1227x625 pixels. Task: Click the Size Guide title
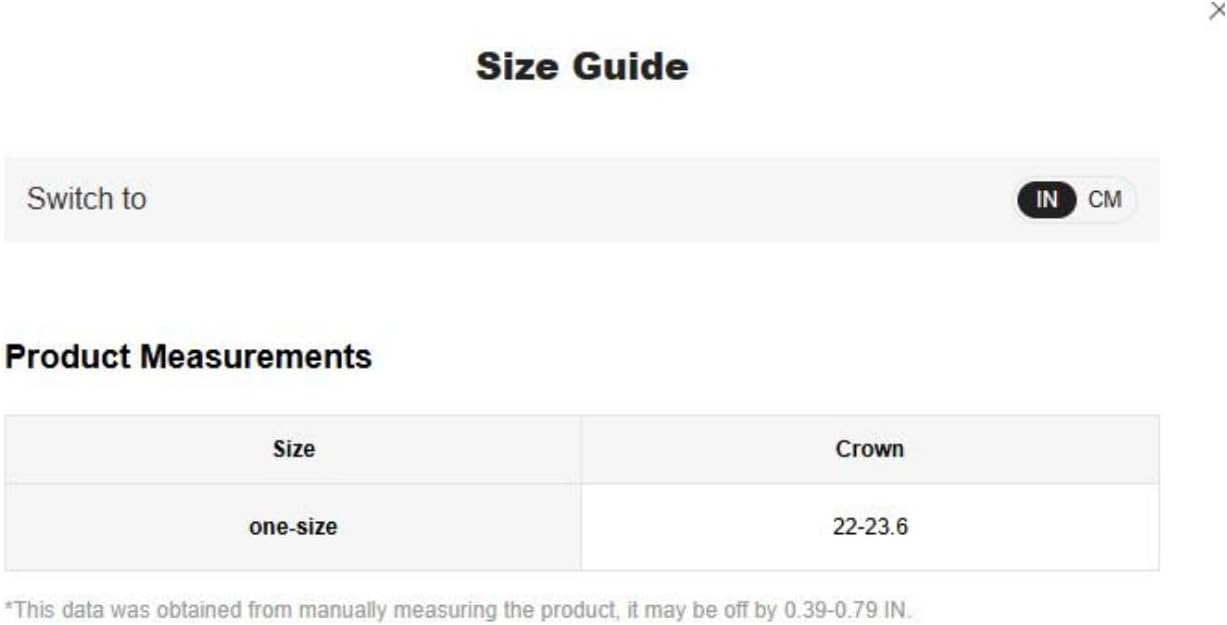pos(581,67)
